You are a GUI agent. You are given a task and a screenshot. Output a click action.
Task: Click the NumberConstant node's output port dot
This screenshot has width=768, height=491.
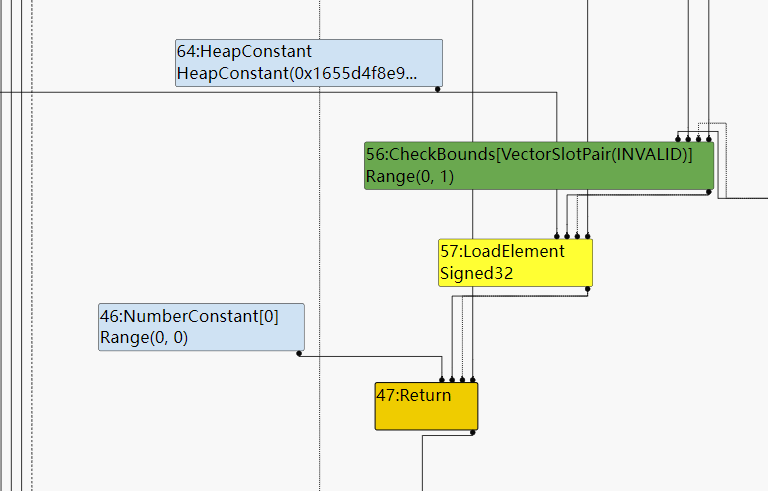[x=299, y=353]
